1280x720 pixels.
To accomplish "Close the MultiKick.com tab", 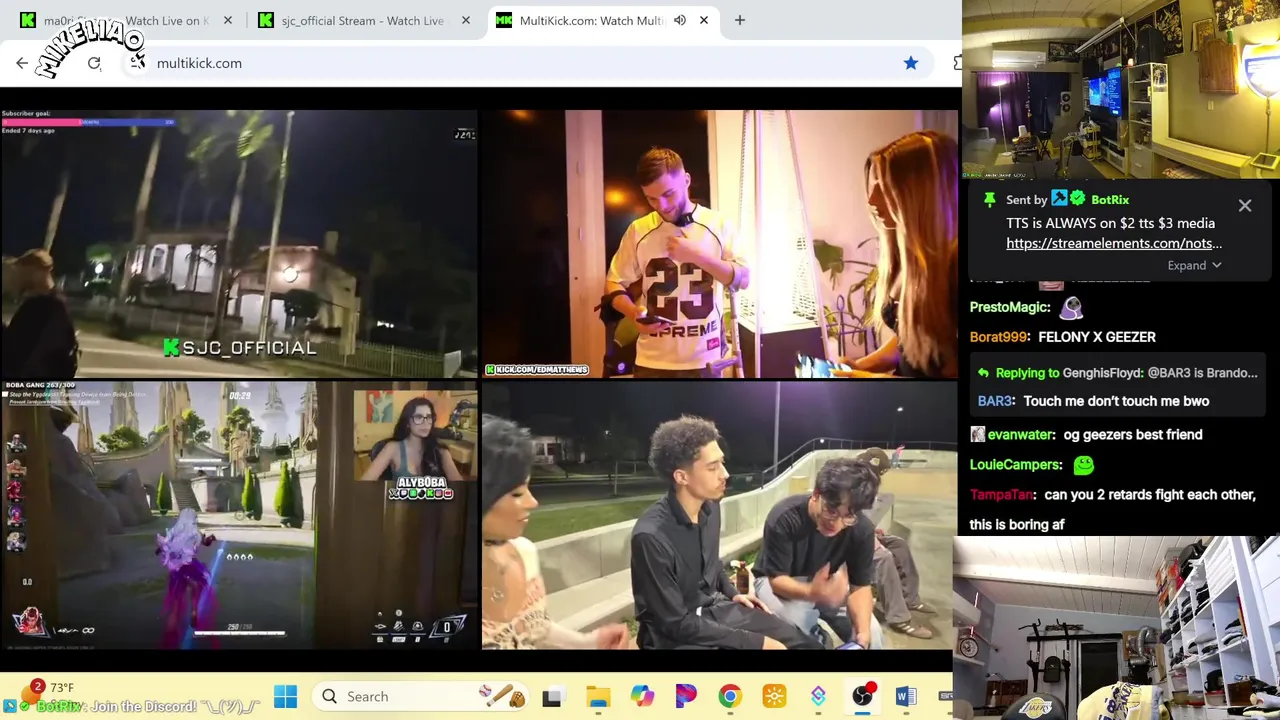I will tap(704, 20).
